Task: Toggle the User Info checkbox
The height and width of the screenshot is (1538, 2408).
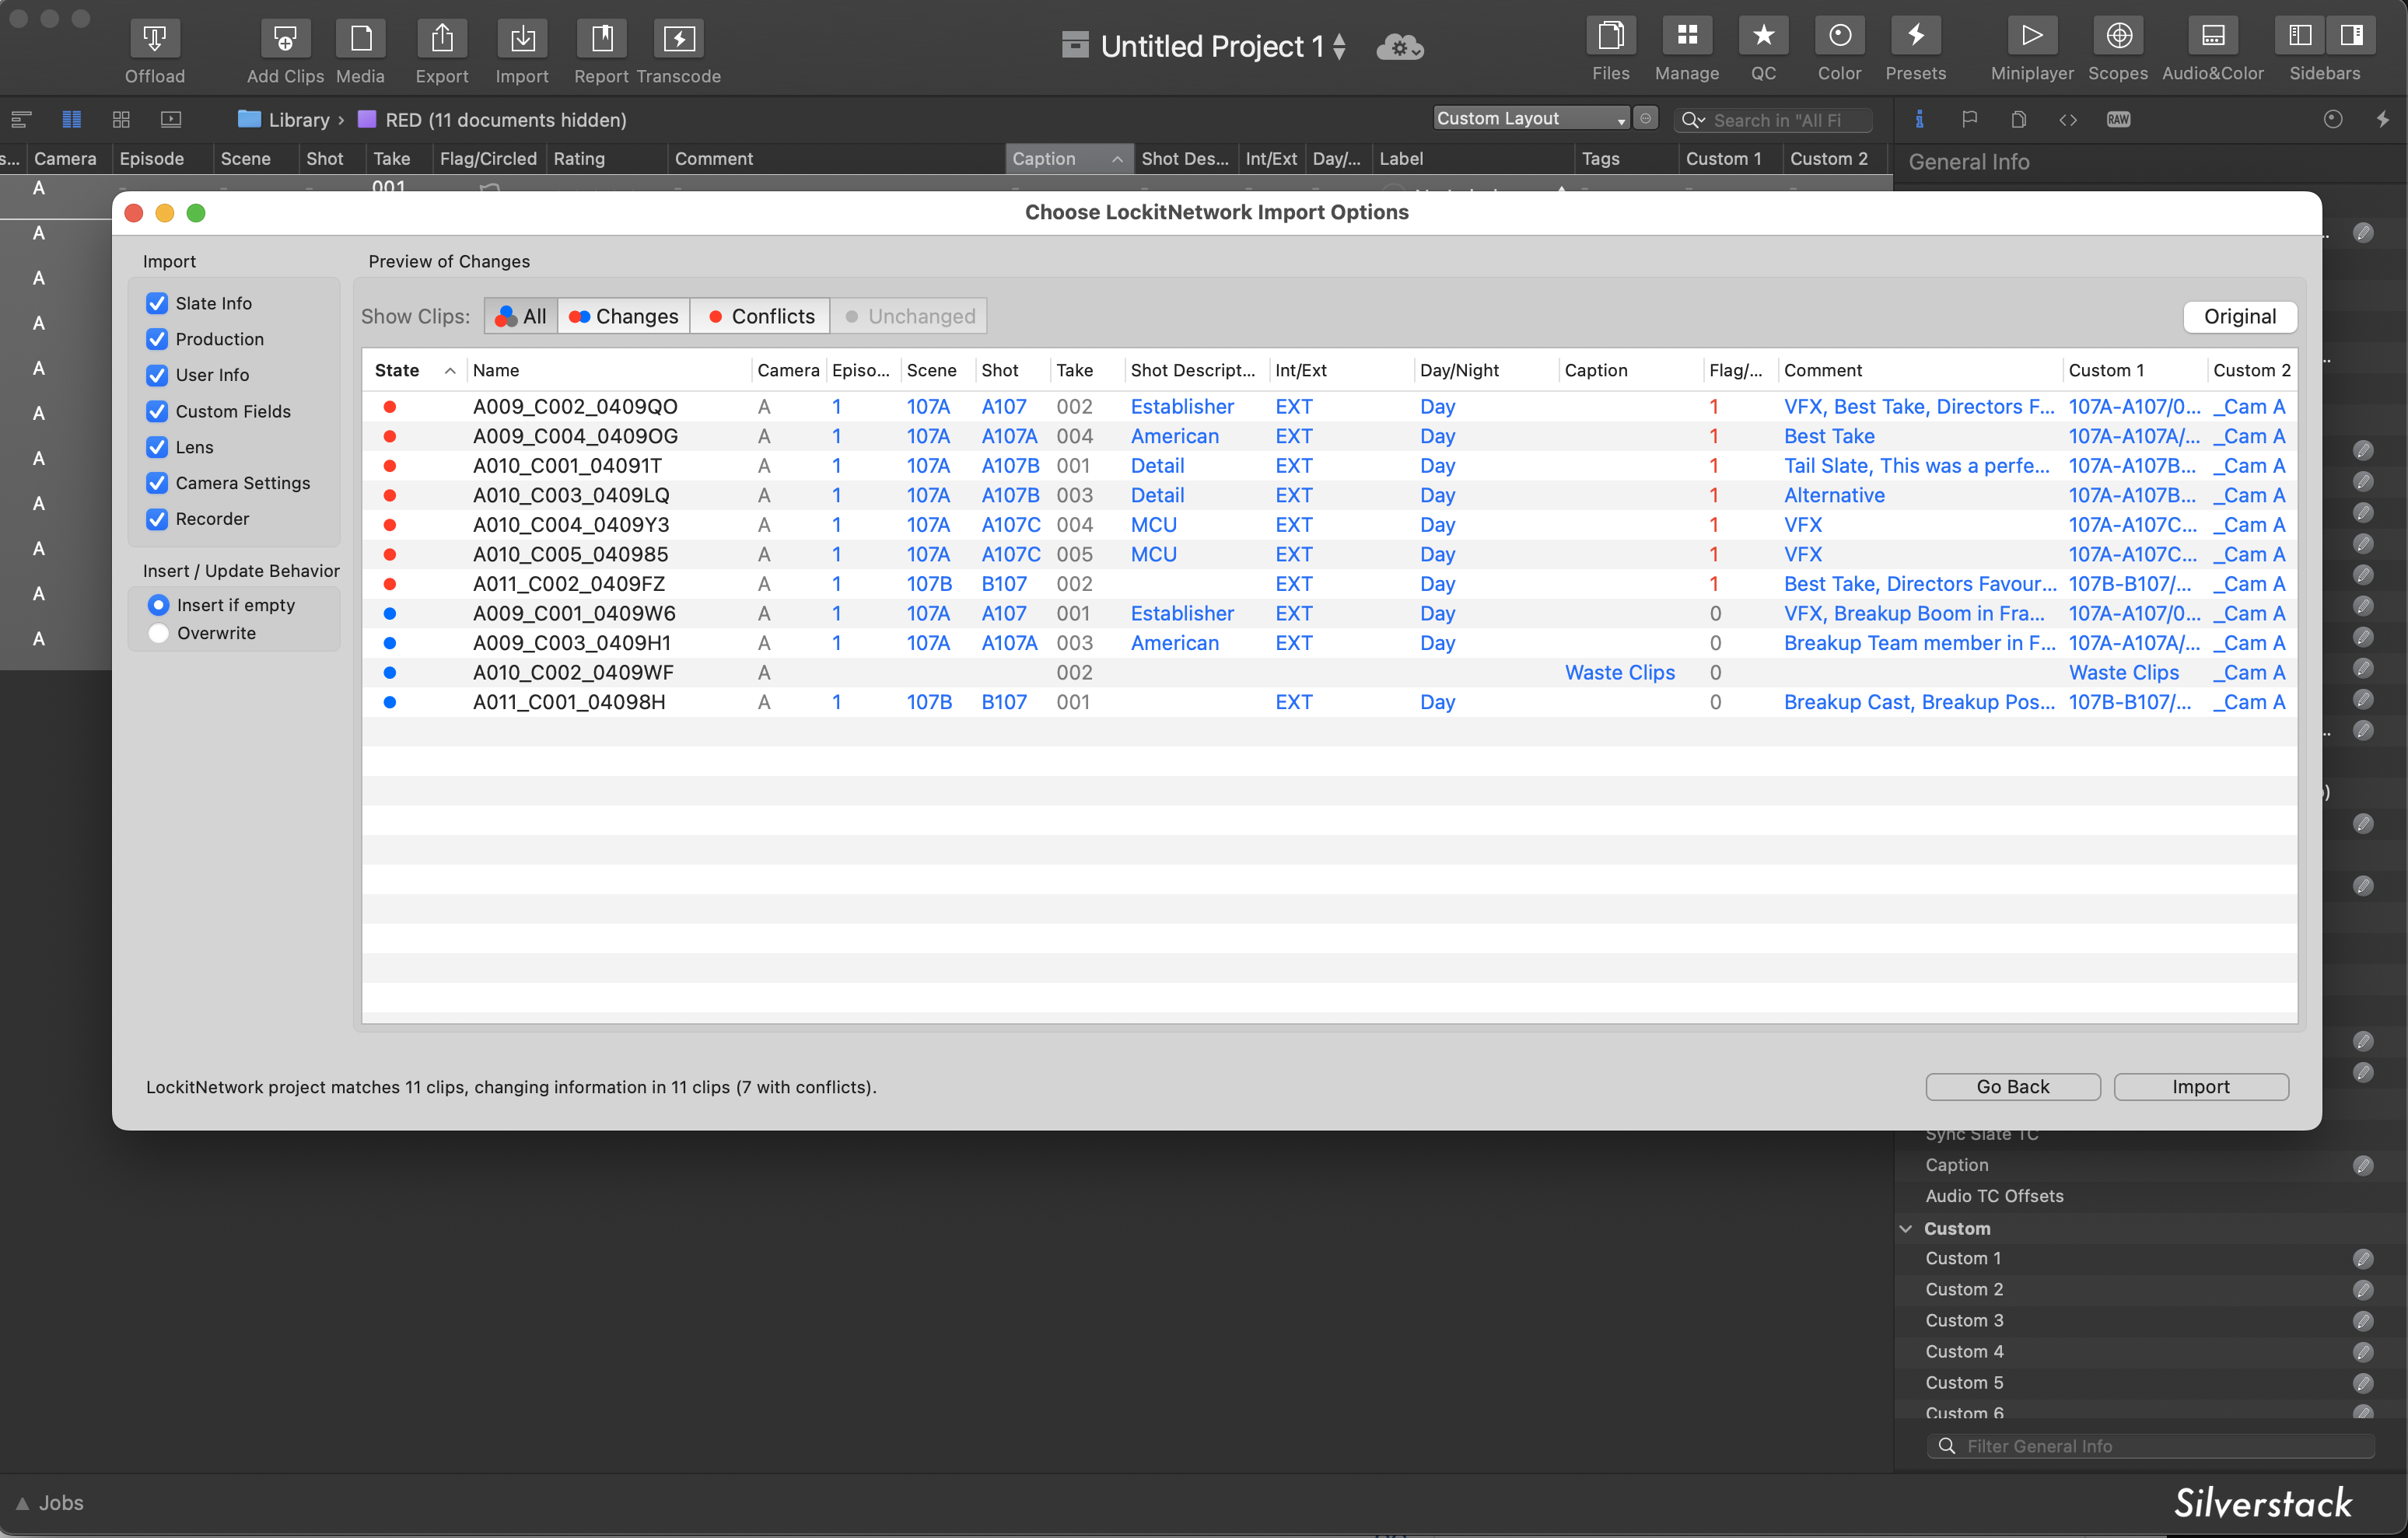Action: [x=157, y=375]
